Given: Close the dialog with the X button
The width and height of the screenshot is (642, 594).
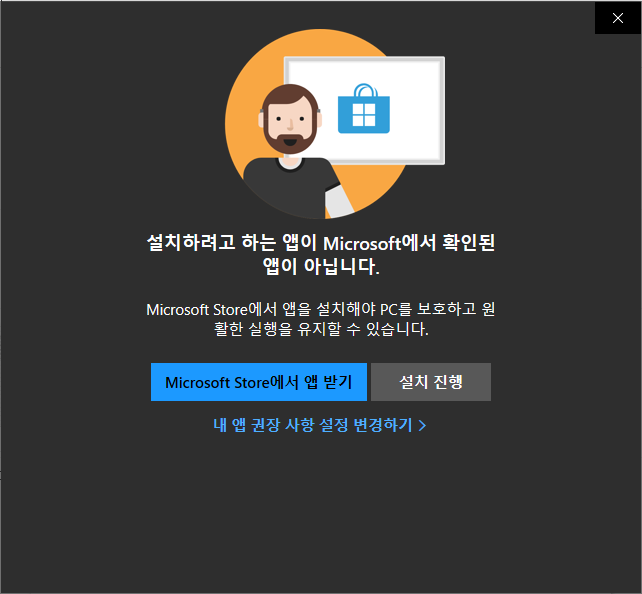Looking at the screenshot, I should (x=618, y=18).
